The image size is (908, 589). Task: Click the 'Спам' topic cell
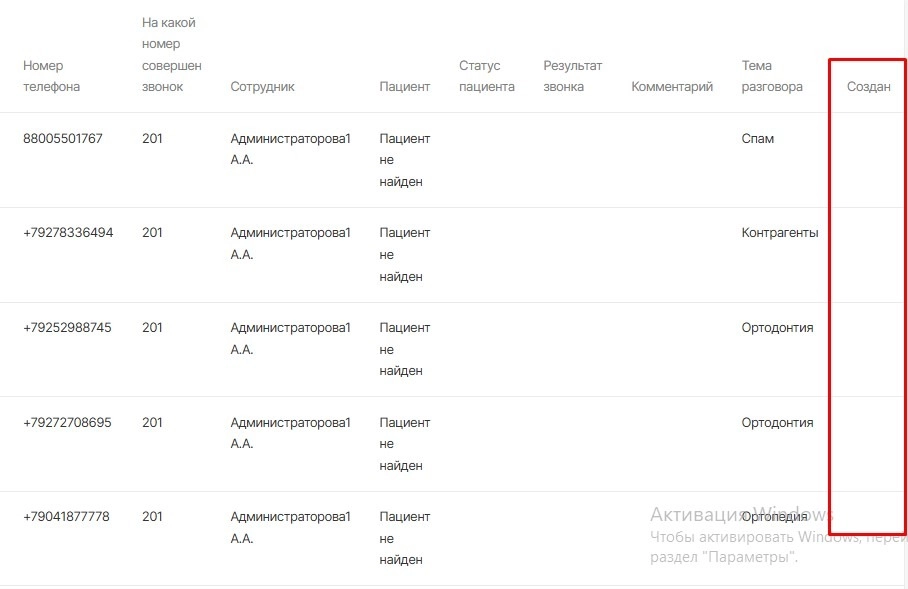pos(758,139)
